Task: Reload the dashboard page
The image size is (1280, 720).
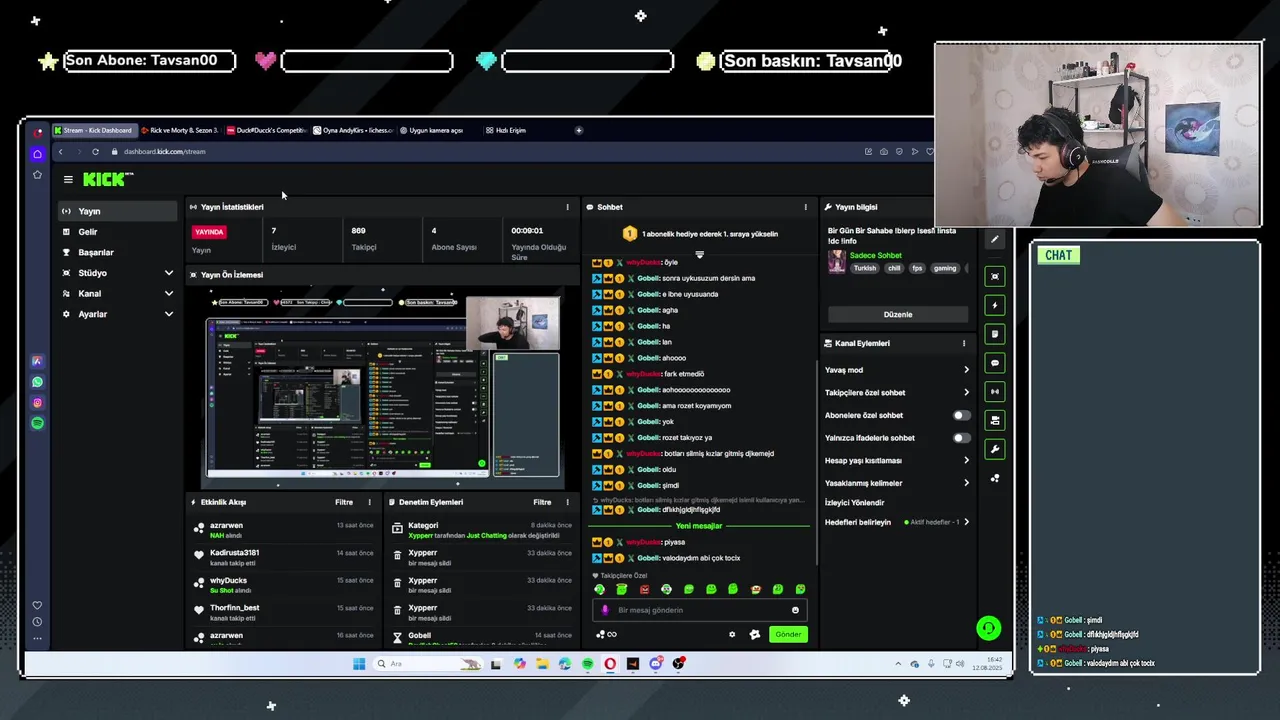Action: click(x=95, y=152)
